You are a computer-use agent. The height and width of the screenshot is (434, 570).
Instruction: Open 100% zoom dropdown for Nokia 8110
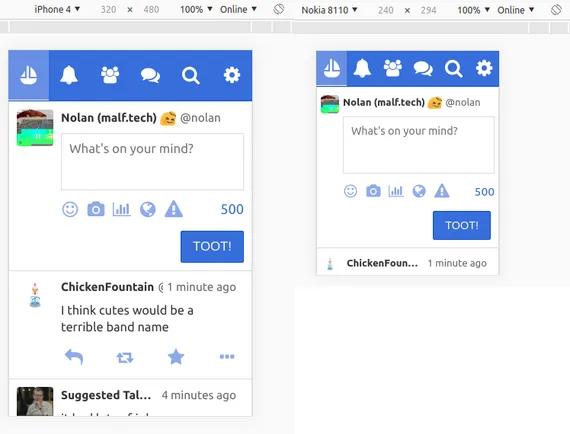pyautogui.click(x=474, y=10)
